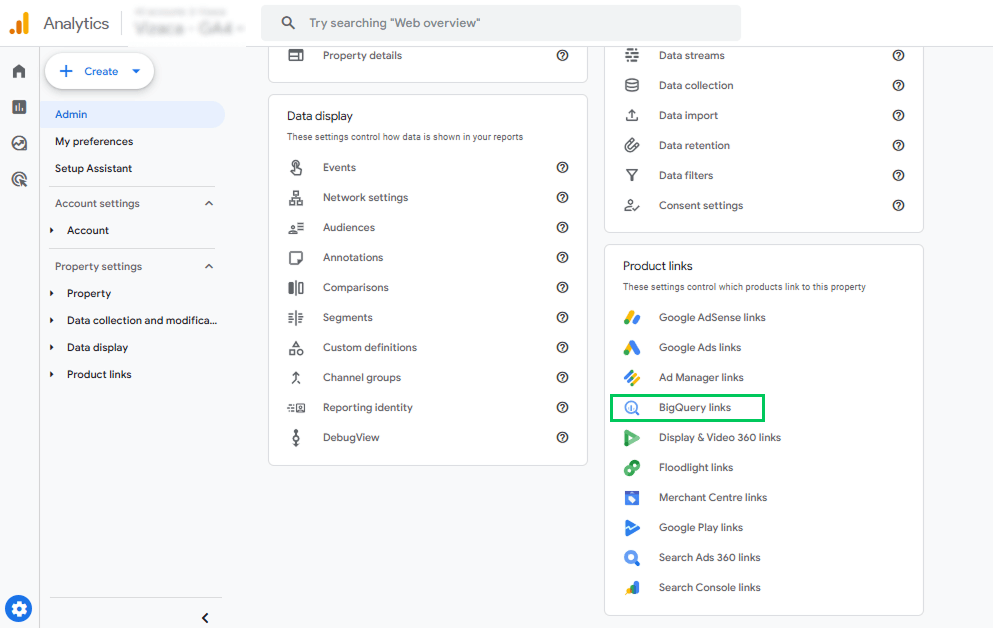Open help for Audiences
The width and height of the screenshot is (993, 628).
pos(562,227)
